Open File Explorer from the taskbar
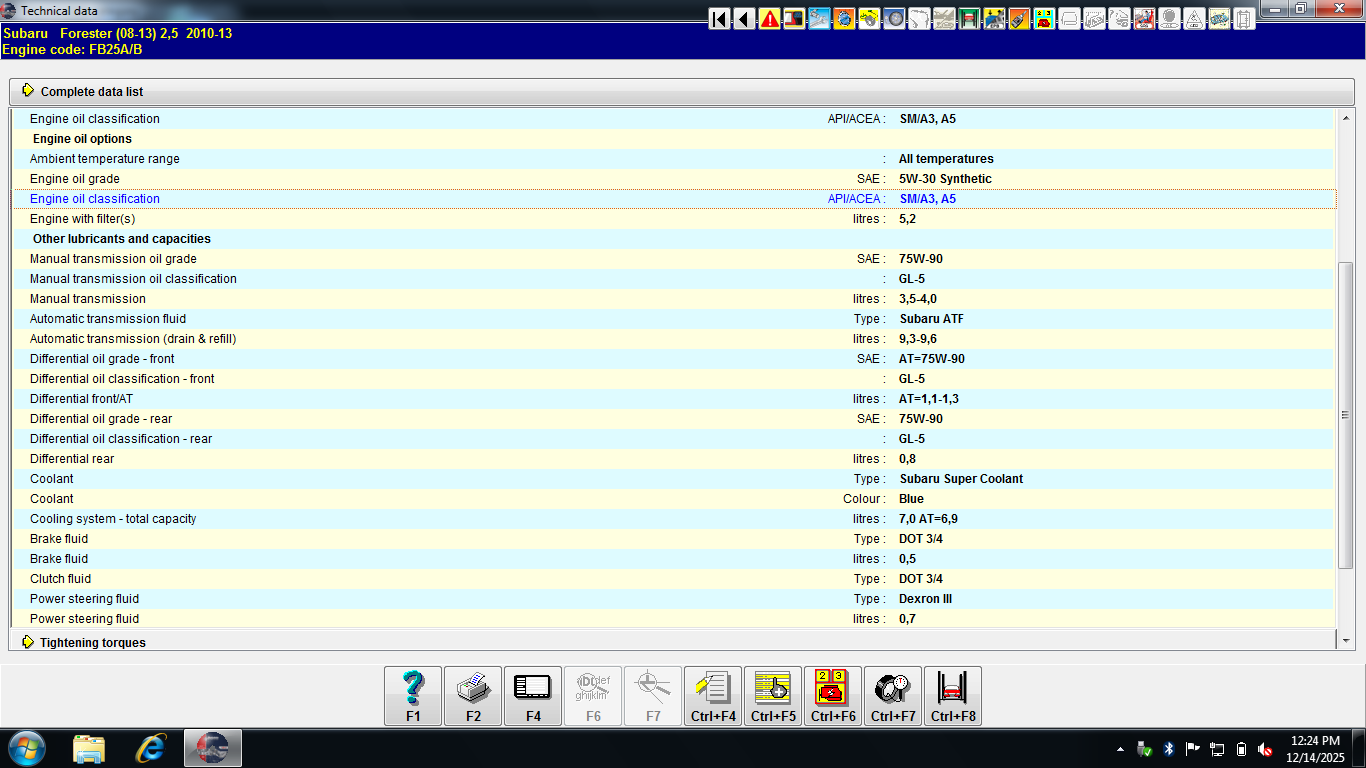 point(89,748)
